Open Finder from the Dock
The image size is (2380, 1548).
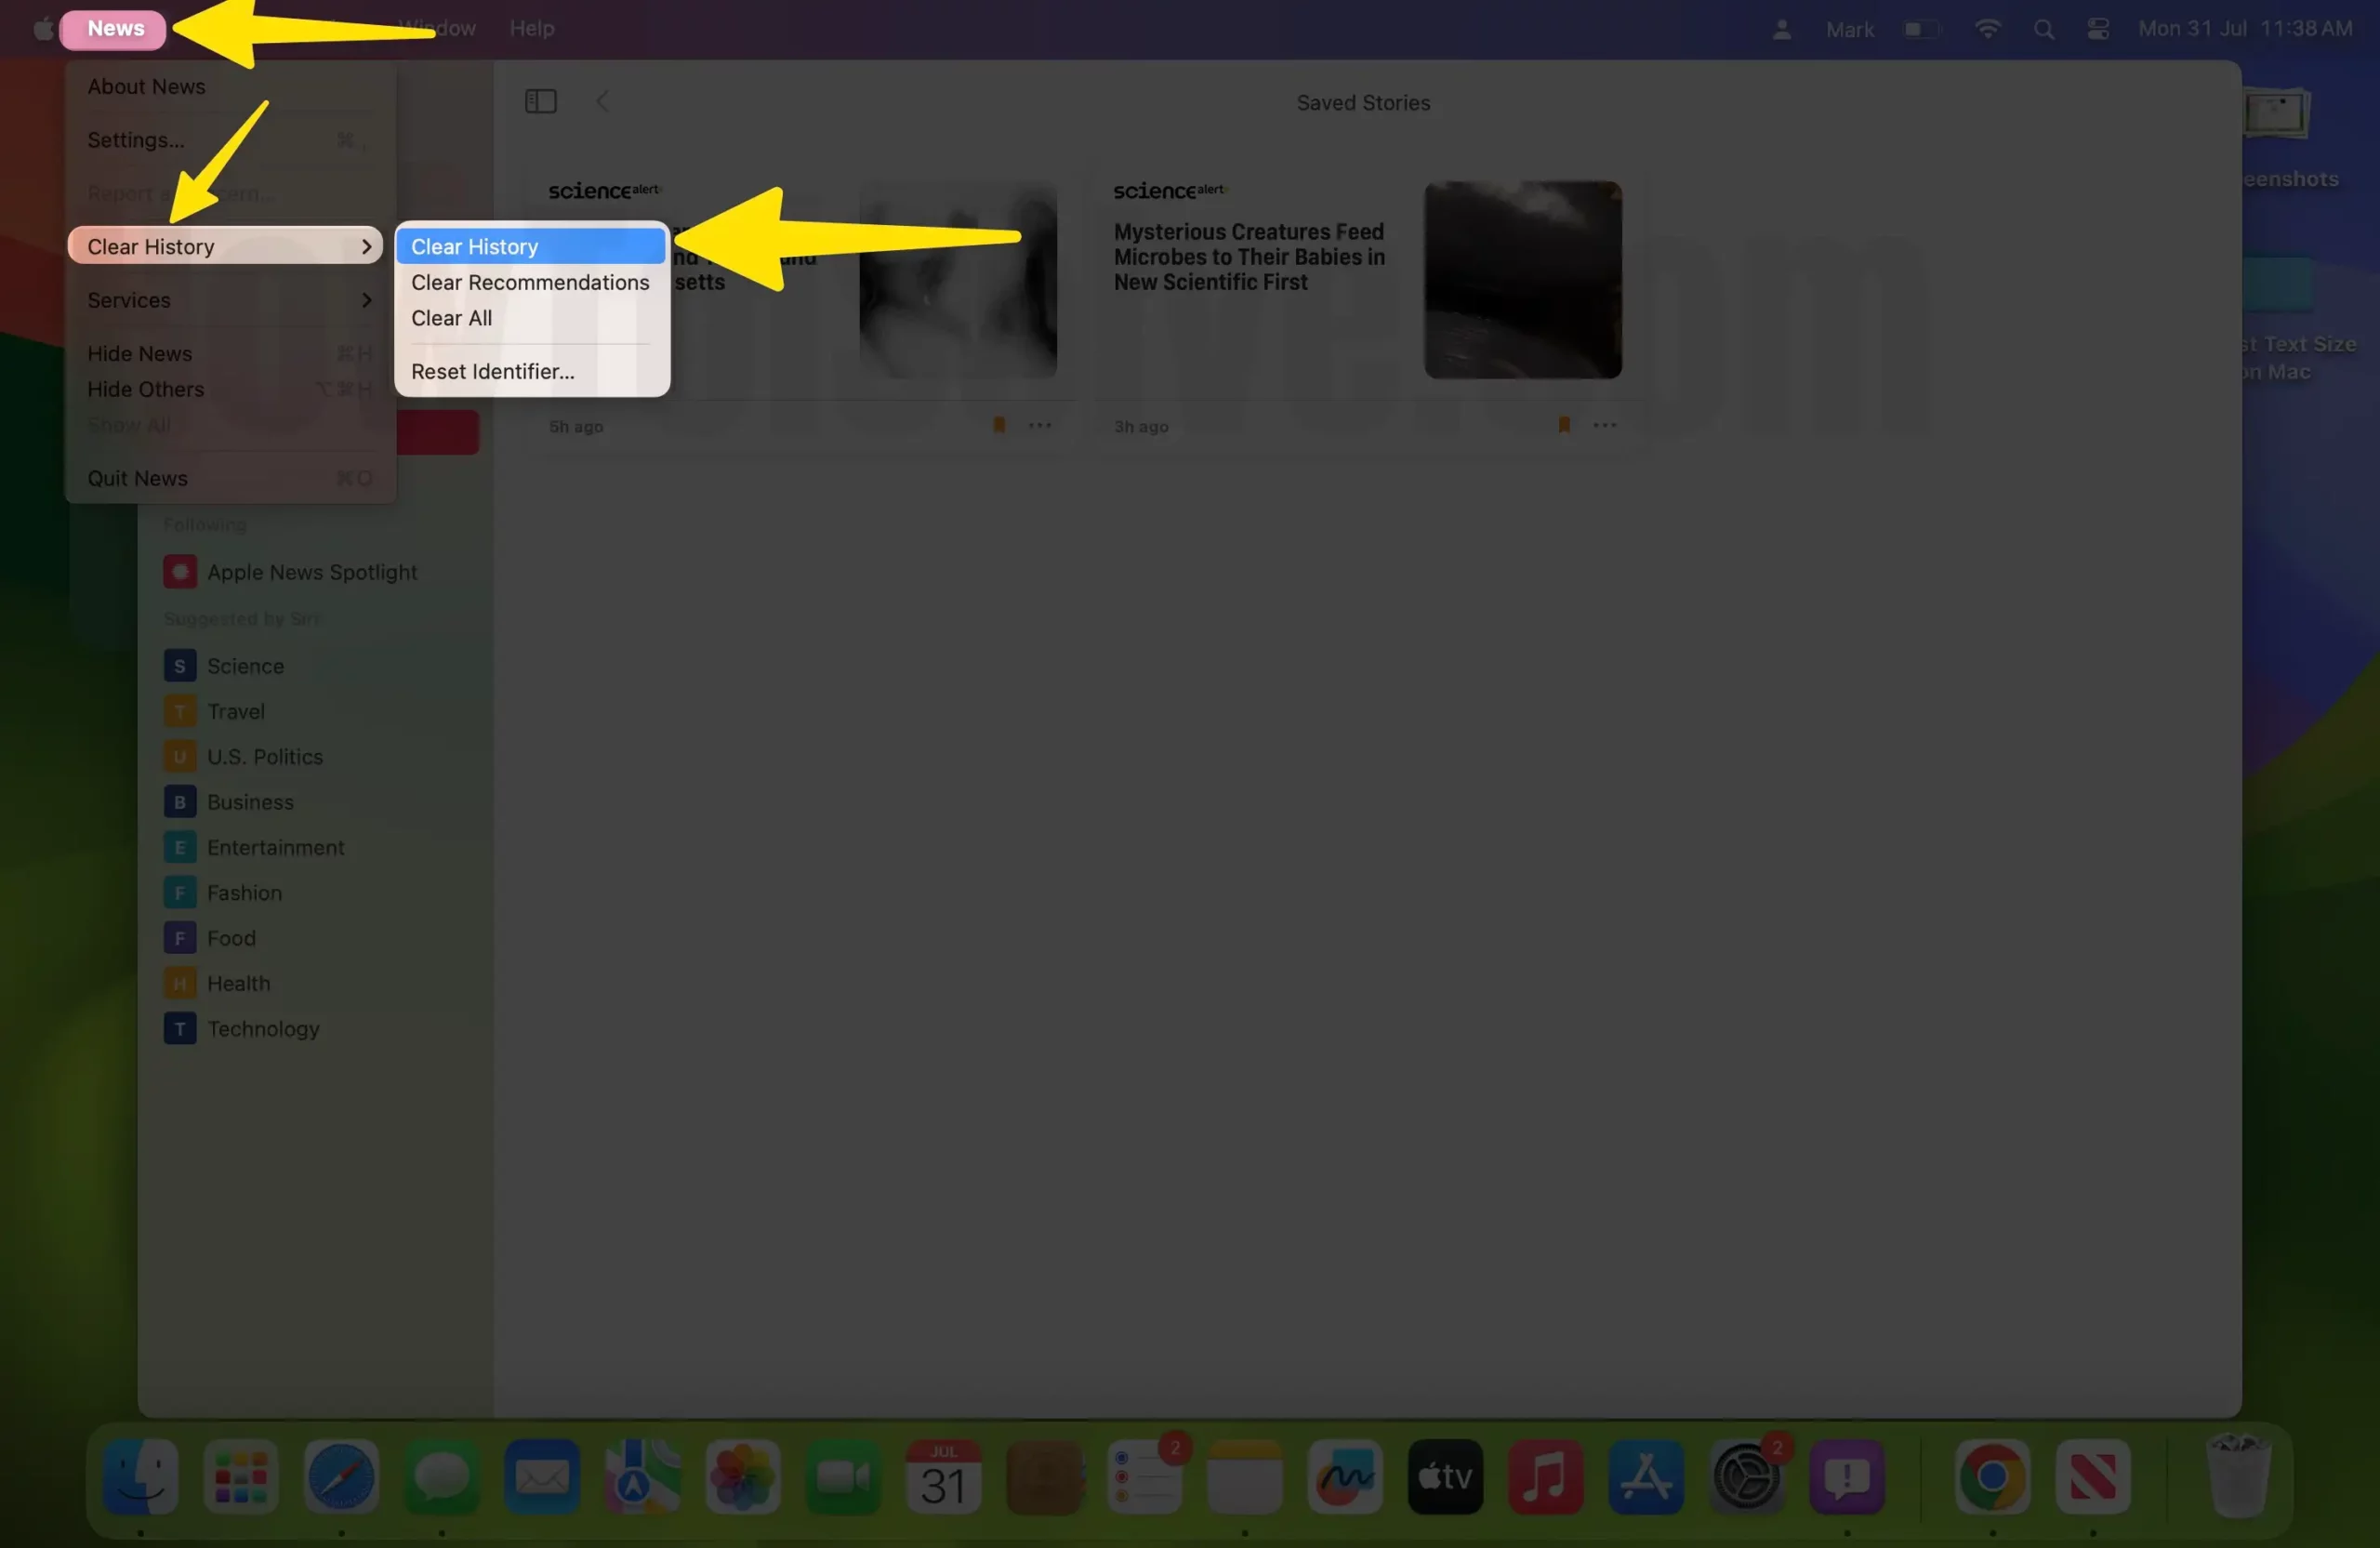(x=141, y=1477)
